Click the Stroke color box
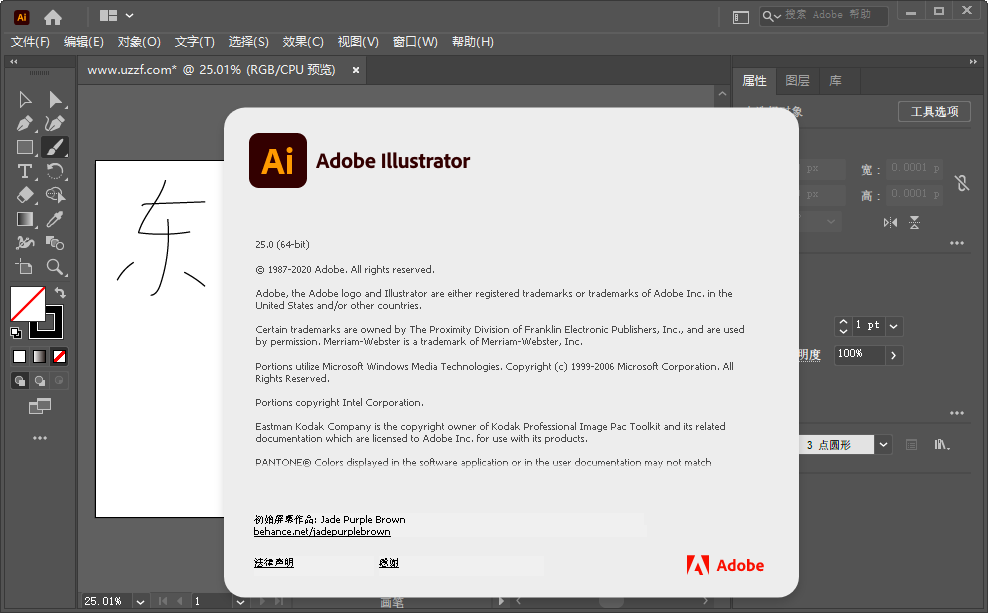The width and height of the screenshot is (988, 613). 54,329
